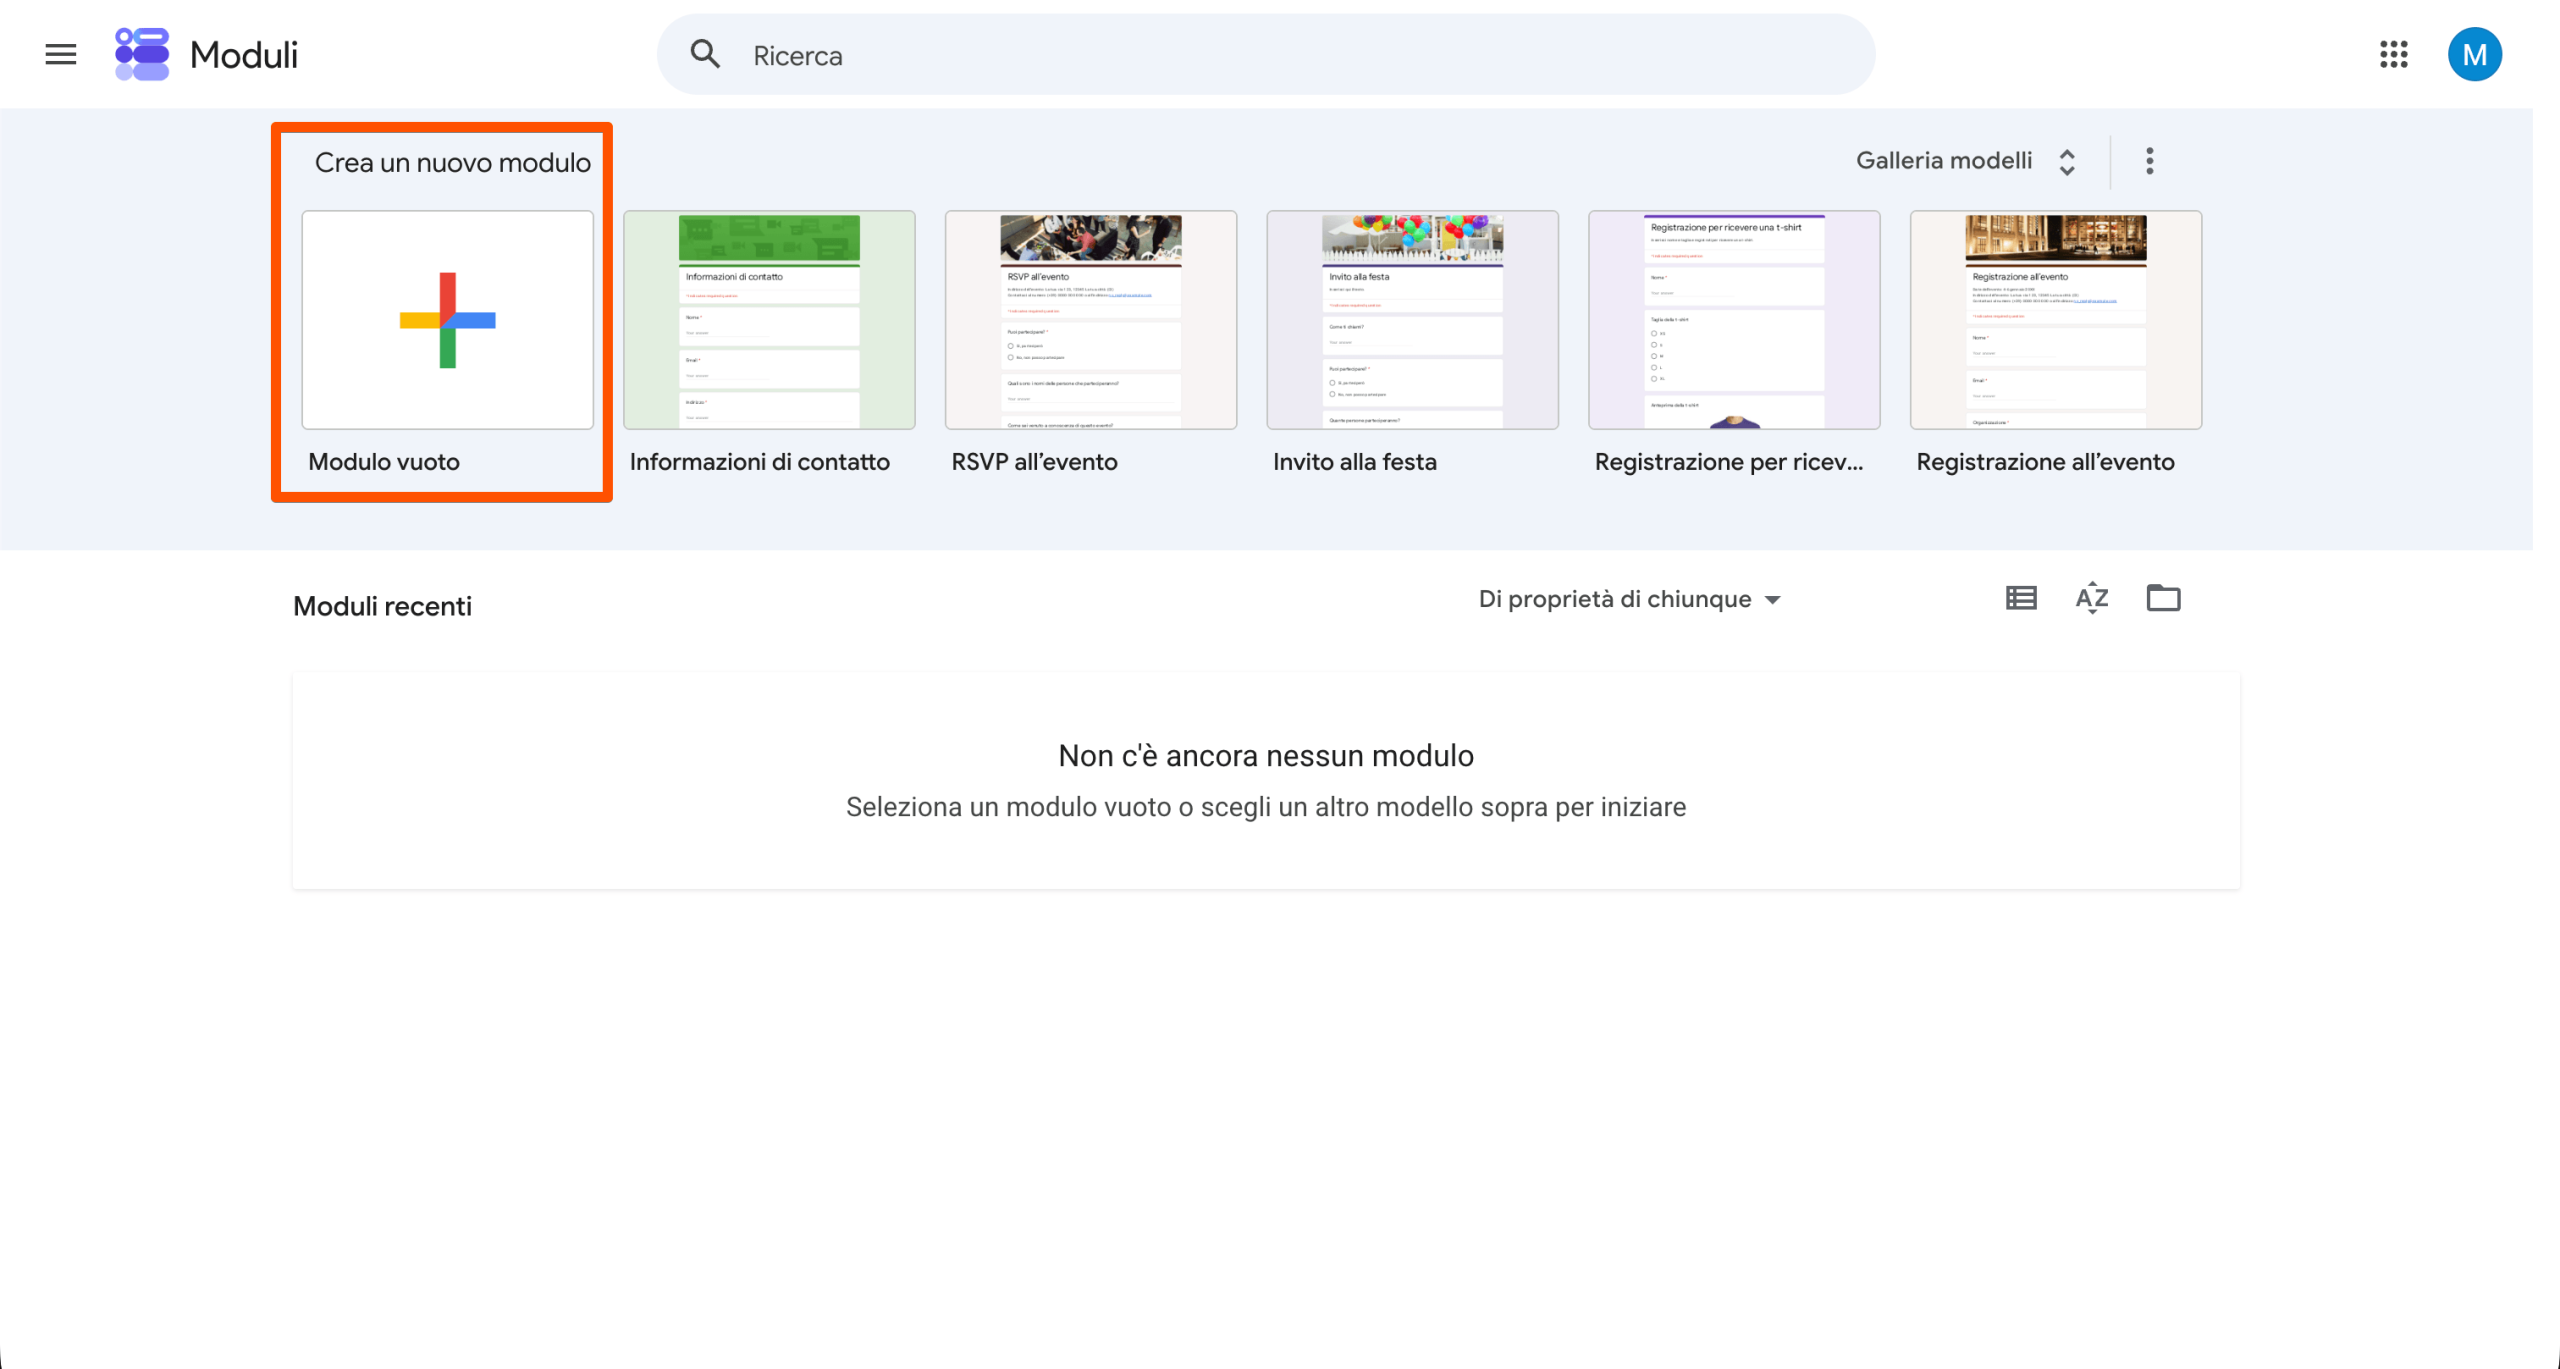Open the AZ sort options

[2092, 598]
